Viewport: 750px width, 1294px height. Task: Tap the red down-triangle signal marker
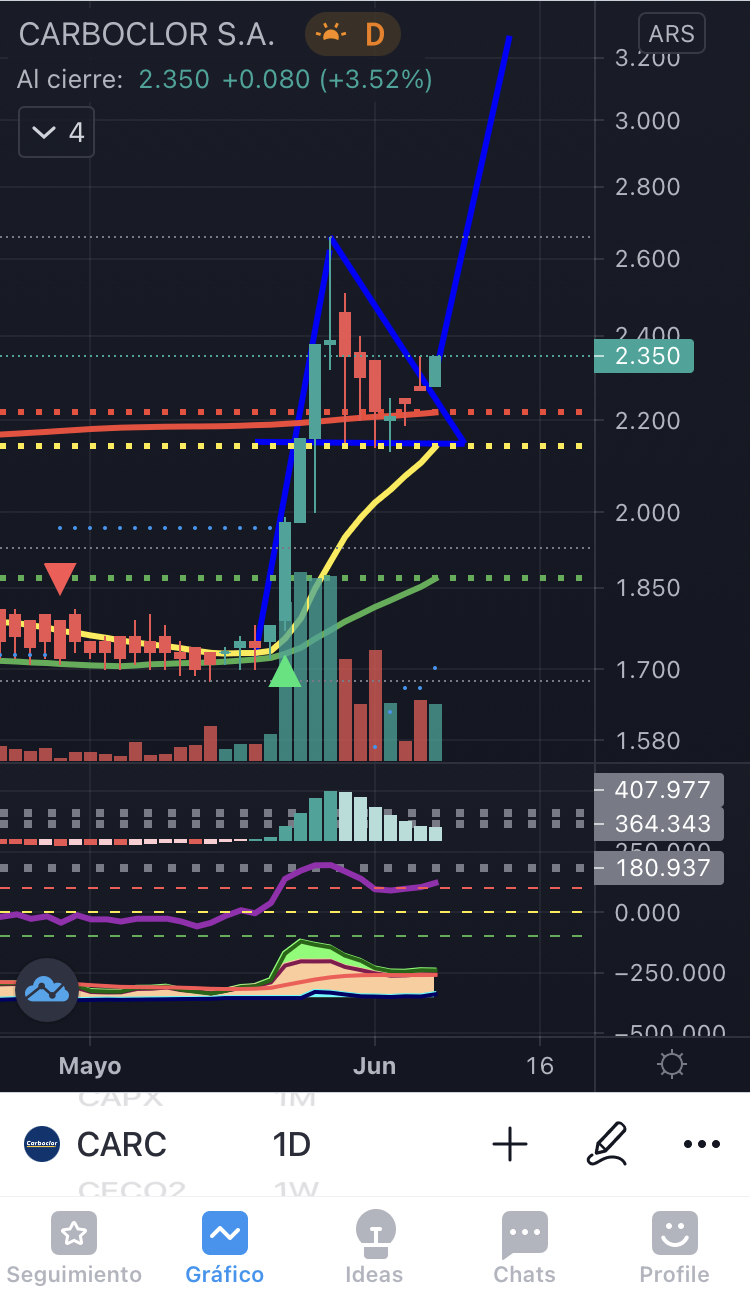point(60,579)
